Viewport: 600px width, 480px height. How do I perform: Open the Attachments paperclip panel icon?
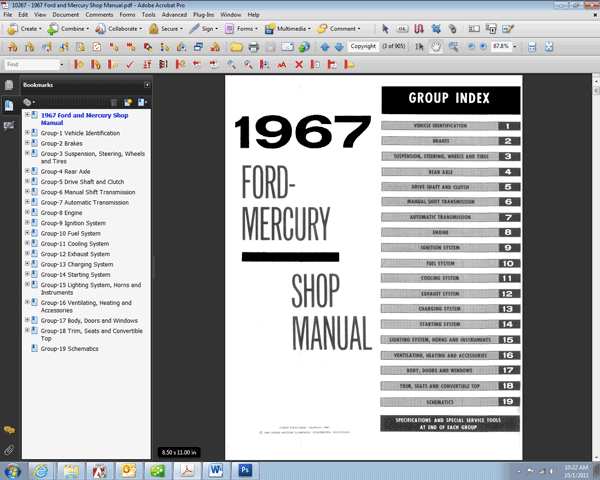coord(9,450)
